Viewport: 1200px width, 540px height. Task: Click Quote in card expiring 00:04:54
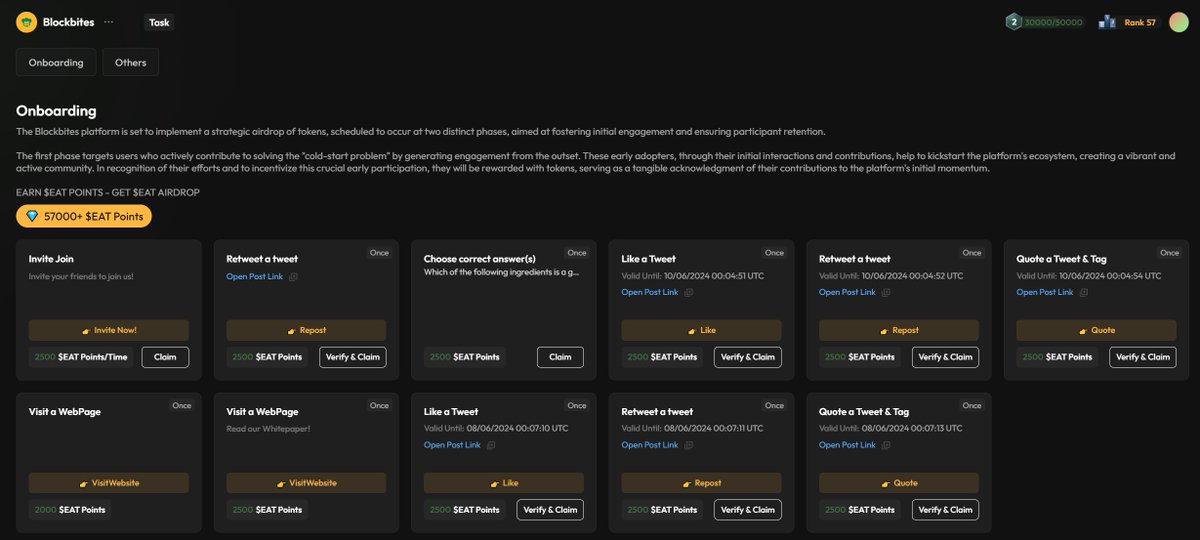(1097, 330)
